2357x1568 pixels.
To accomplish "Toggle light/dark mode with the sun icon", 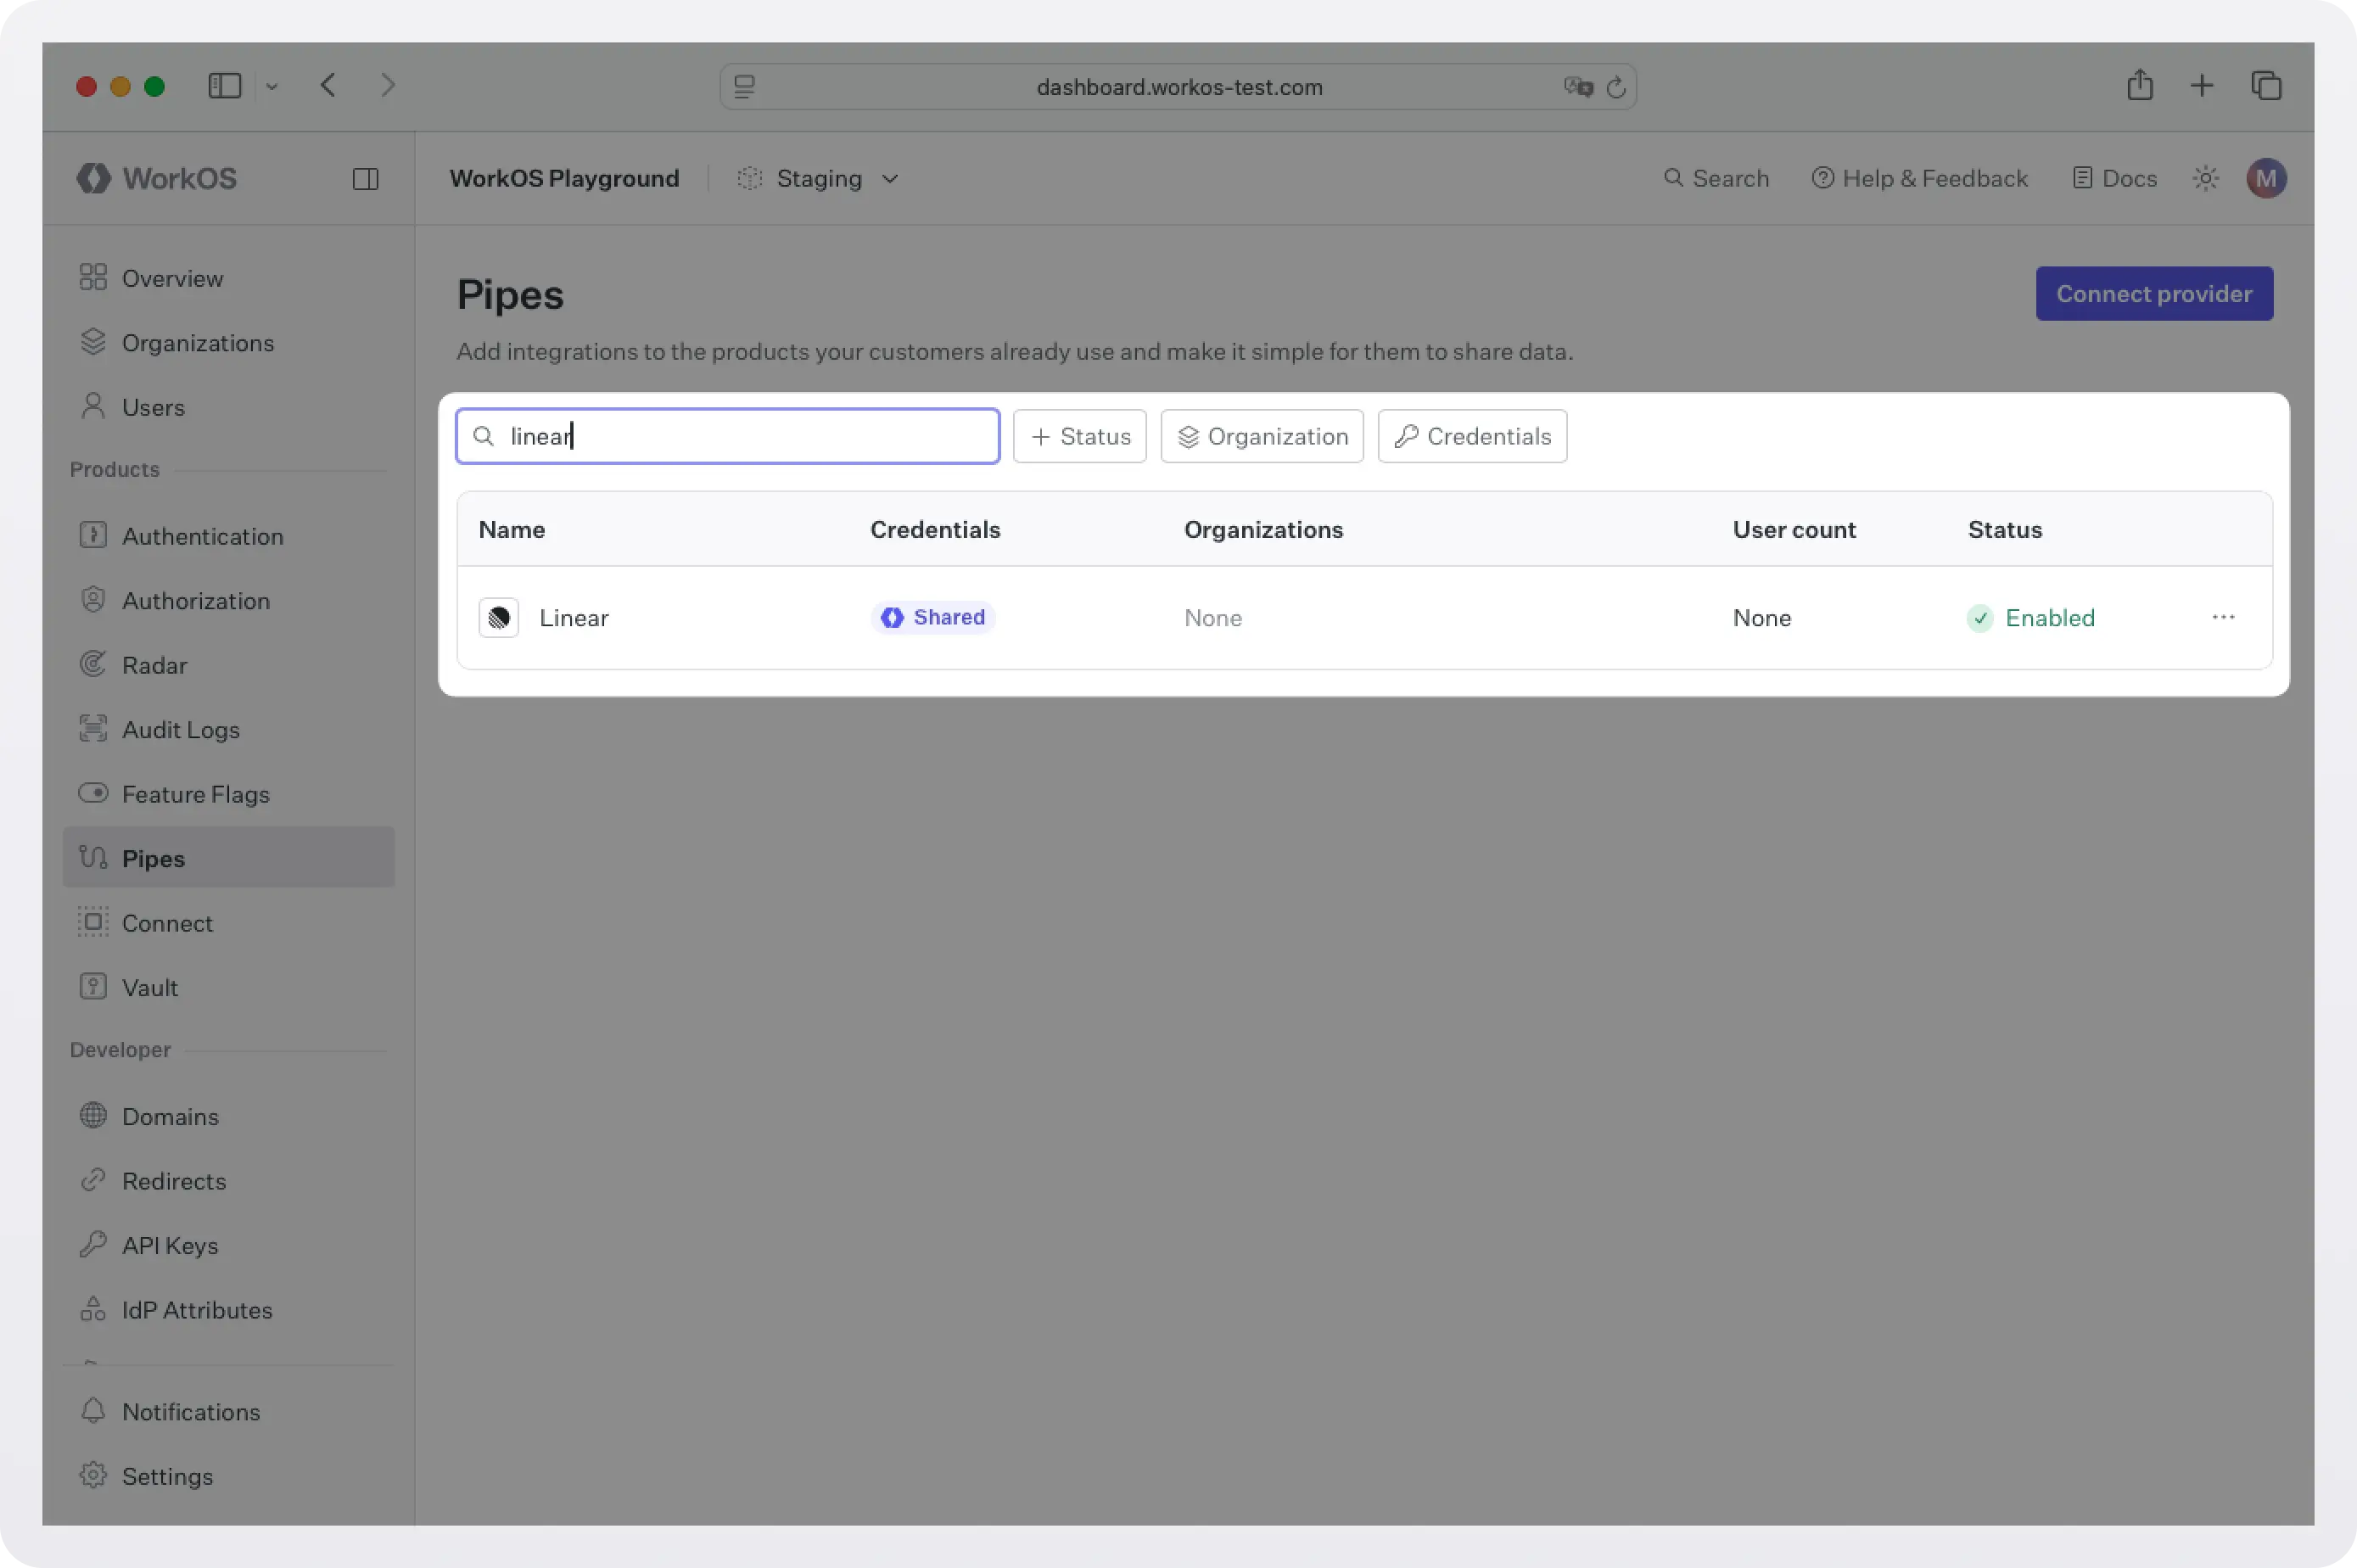I will (x=2205, y=178).
